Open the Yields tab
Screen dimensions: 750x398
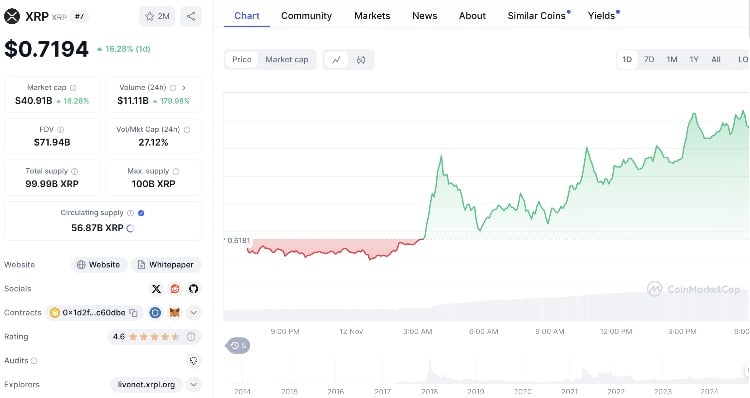click(x=603, y=16)
